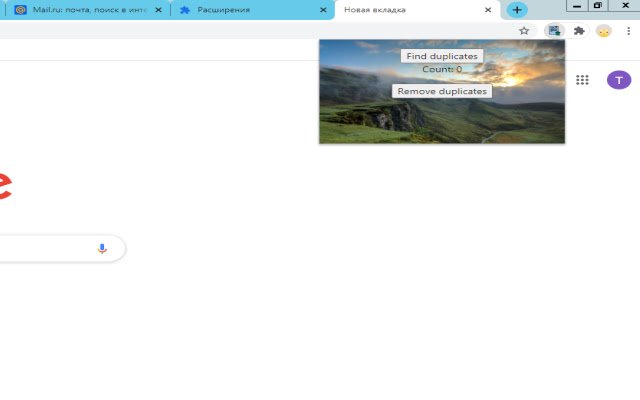Bookmark this page with the star icon
Viewport: 640px width, 400px height.
(x=524, y=31)
